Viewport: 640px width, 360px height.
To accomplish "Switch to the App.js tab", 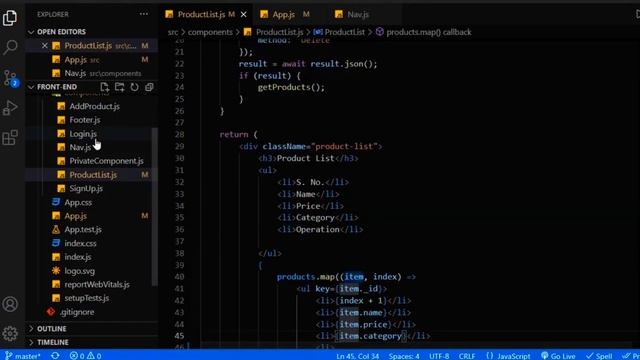I will pyautogui.click(x=284, y=15).
